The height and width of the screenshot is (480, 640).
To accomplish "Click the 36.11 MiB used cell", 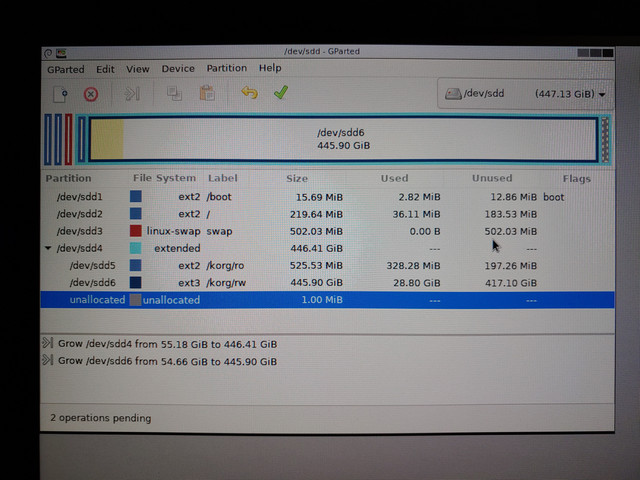I will click(x=416, y=214).
